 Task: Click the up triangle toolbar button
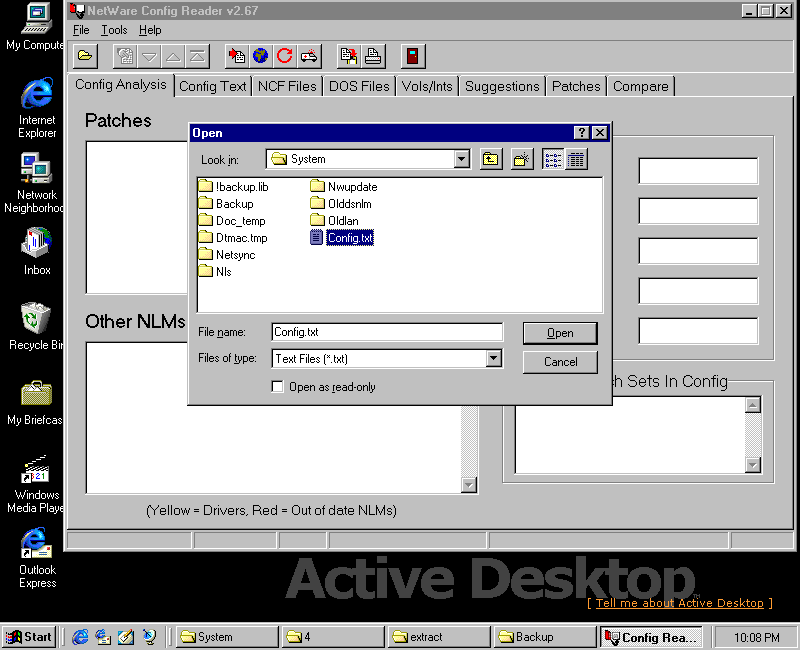click(x=173, y=56)
